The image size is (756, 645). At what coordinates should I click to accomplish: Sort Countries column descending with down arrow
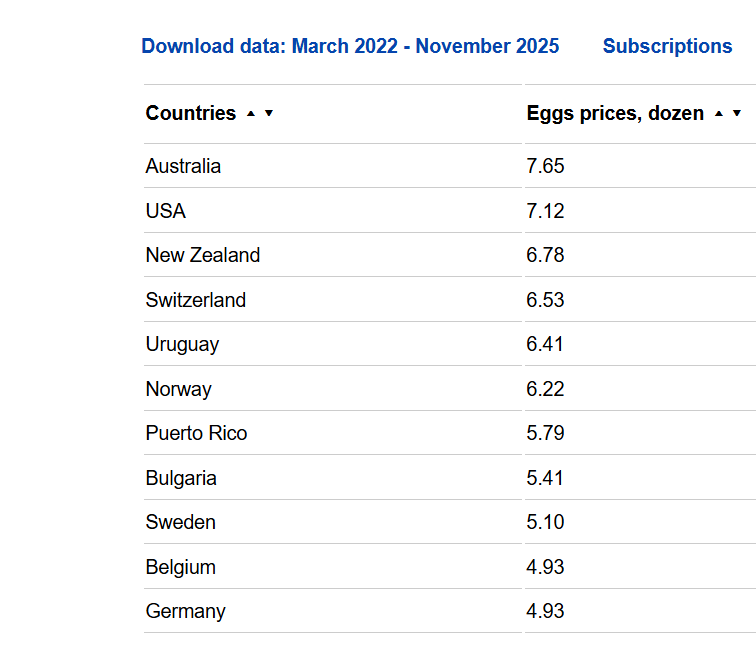(268, 114)
